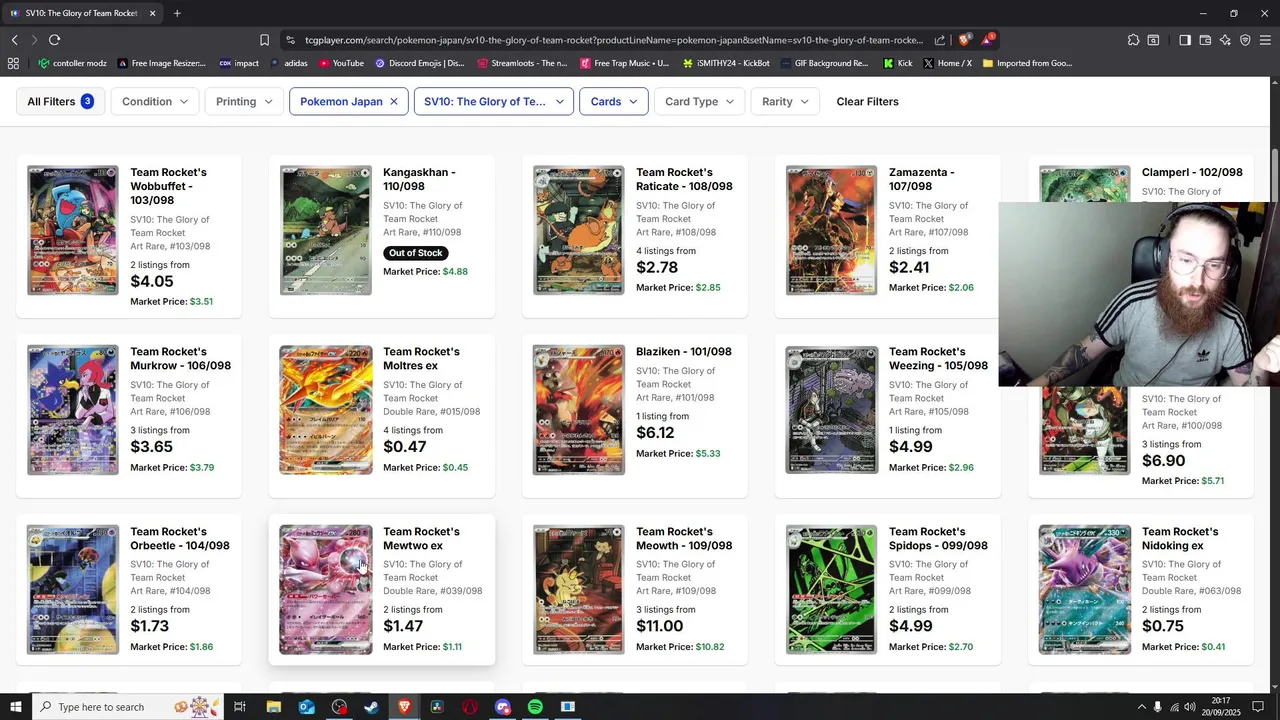Open Task View on the taskbar
This screenshot has height=720, width=1280.
[240, 707]
